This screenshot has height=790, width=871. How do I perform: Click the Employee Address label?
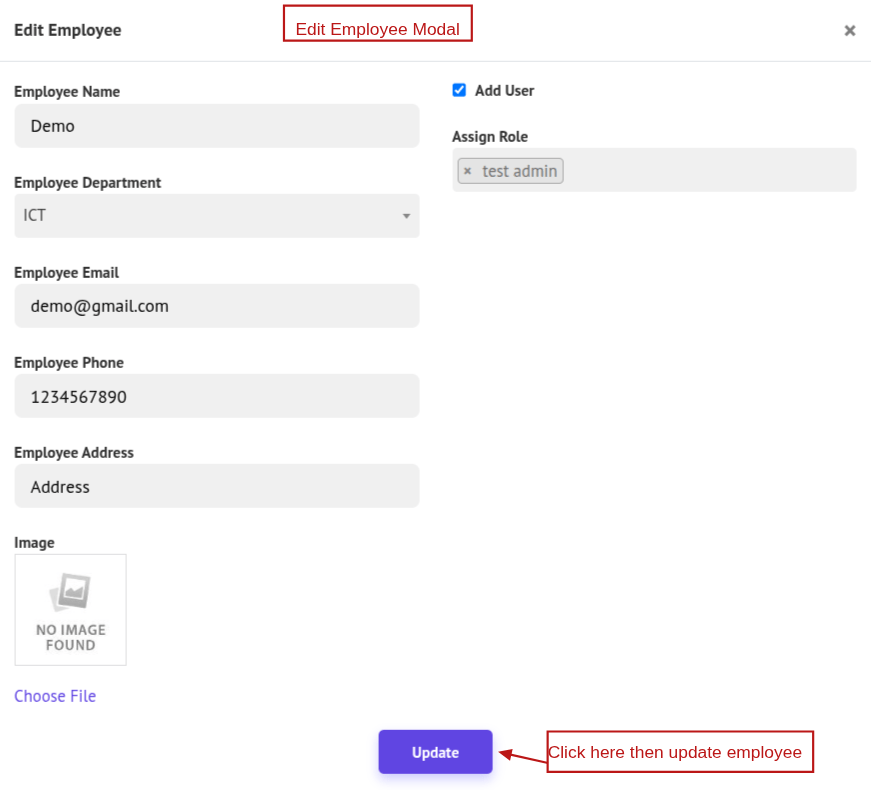pyautogui.click(x=73, y=453)
